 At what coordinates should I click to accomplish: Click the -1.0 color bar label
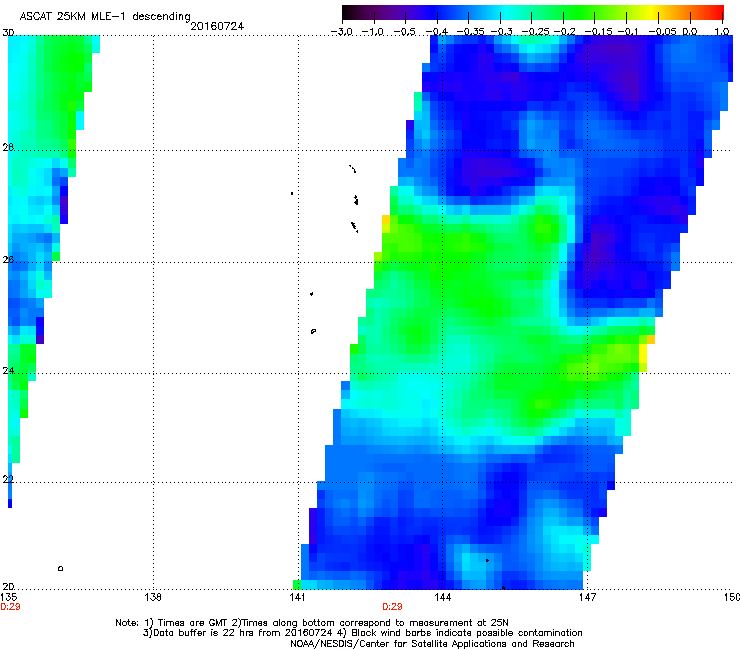[373, 32]
